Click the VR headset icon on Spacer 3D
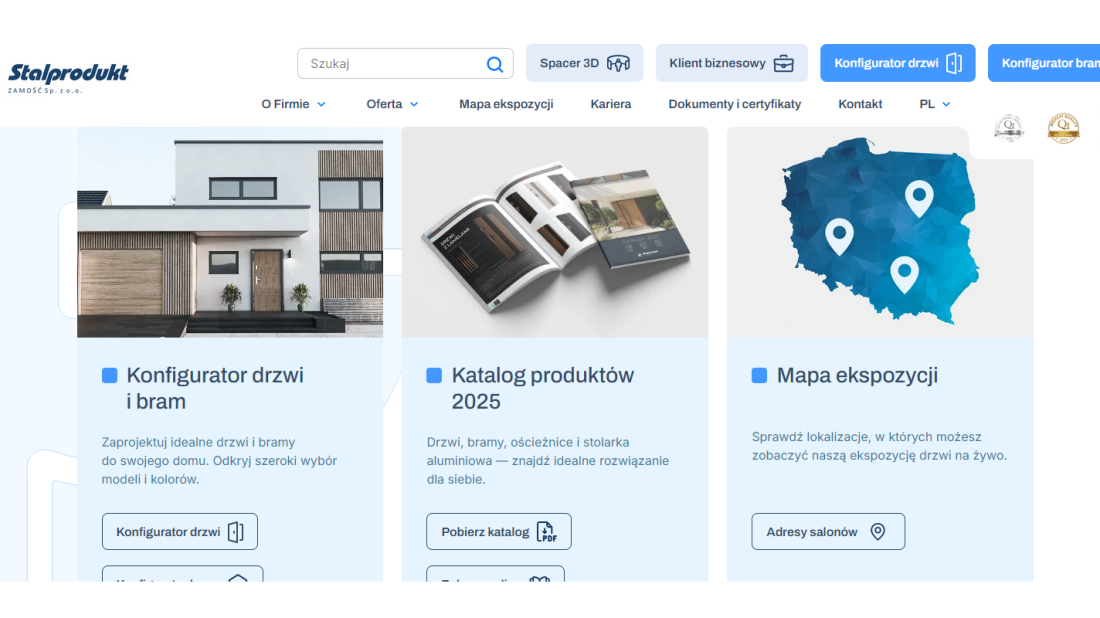 618,63
